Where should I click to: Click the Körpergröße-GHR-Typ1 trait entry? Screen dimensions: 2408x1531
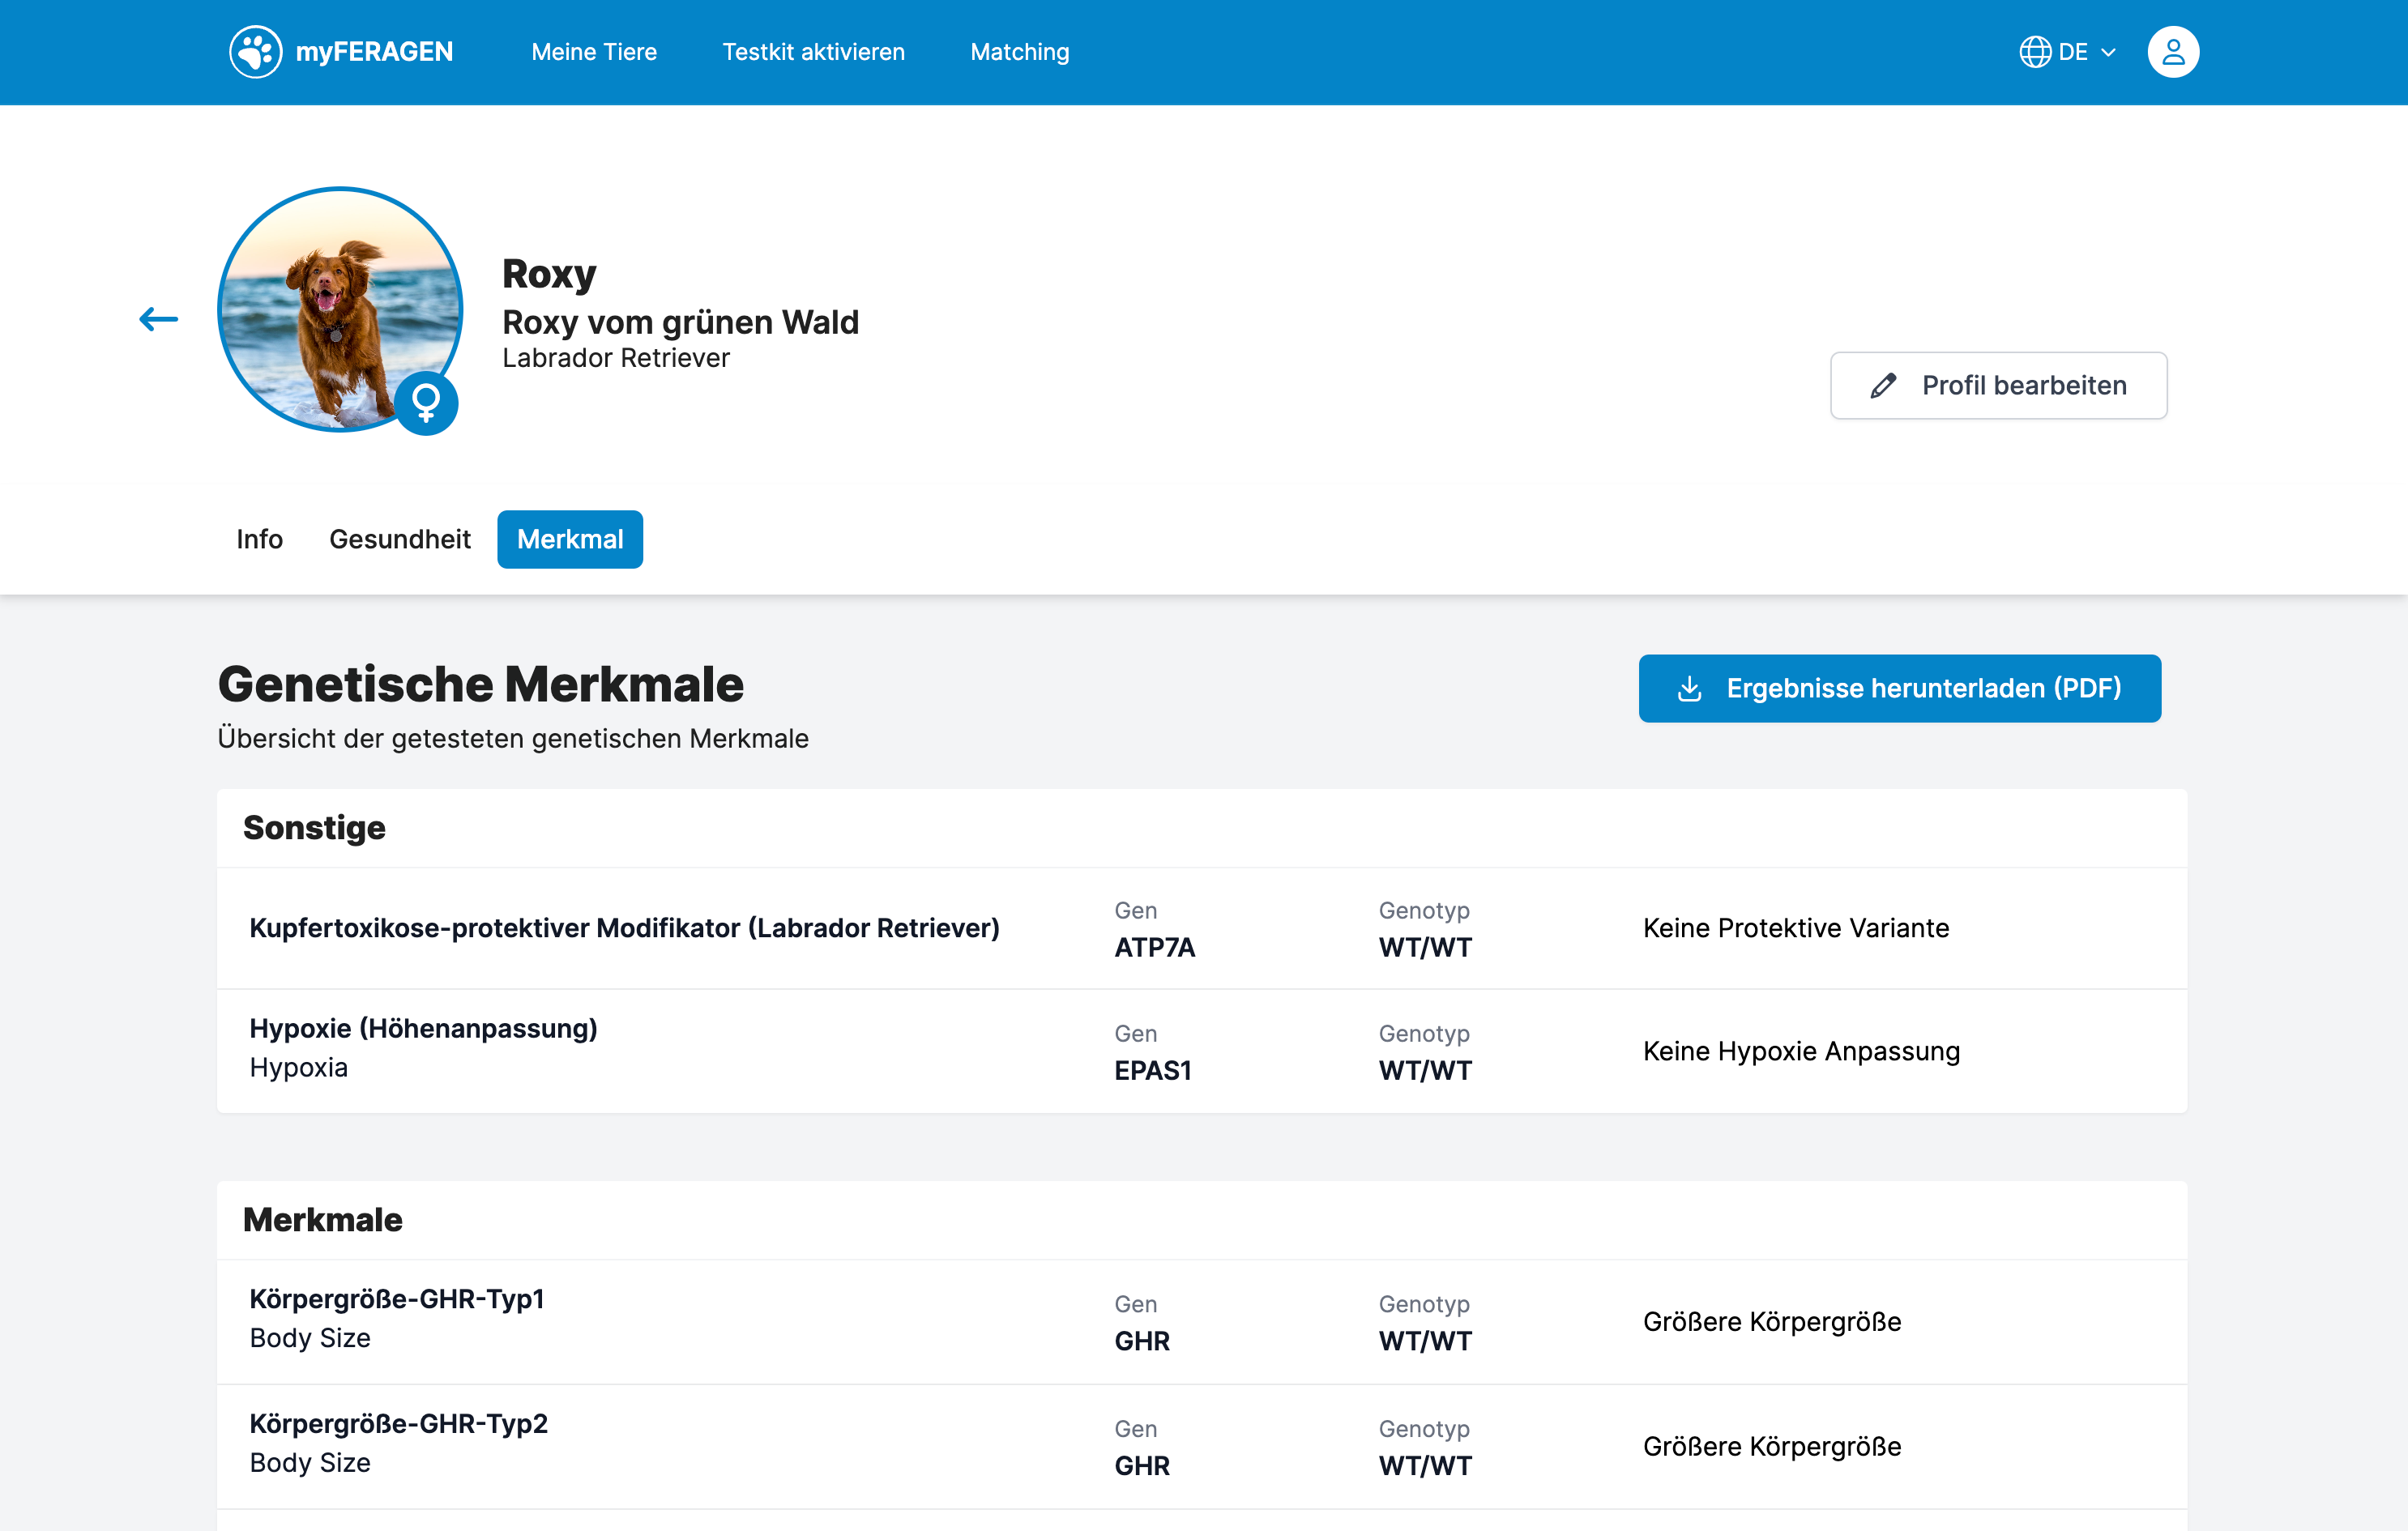point(396,1298)
